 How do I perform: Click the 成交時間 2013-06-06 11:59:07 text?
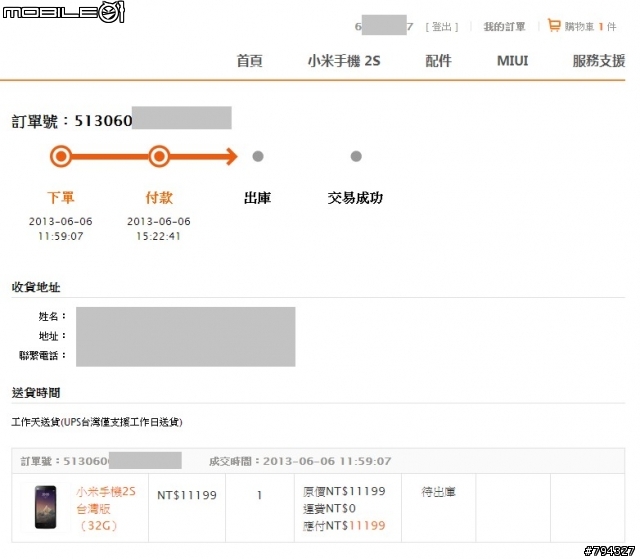[x=300, y=461]
